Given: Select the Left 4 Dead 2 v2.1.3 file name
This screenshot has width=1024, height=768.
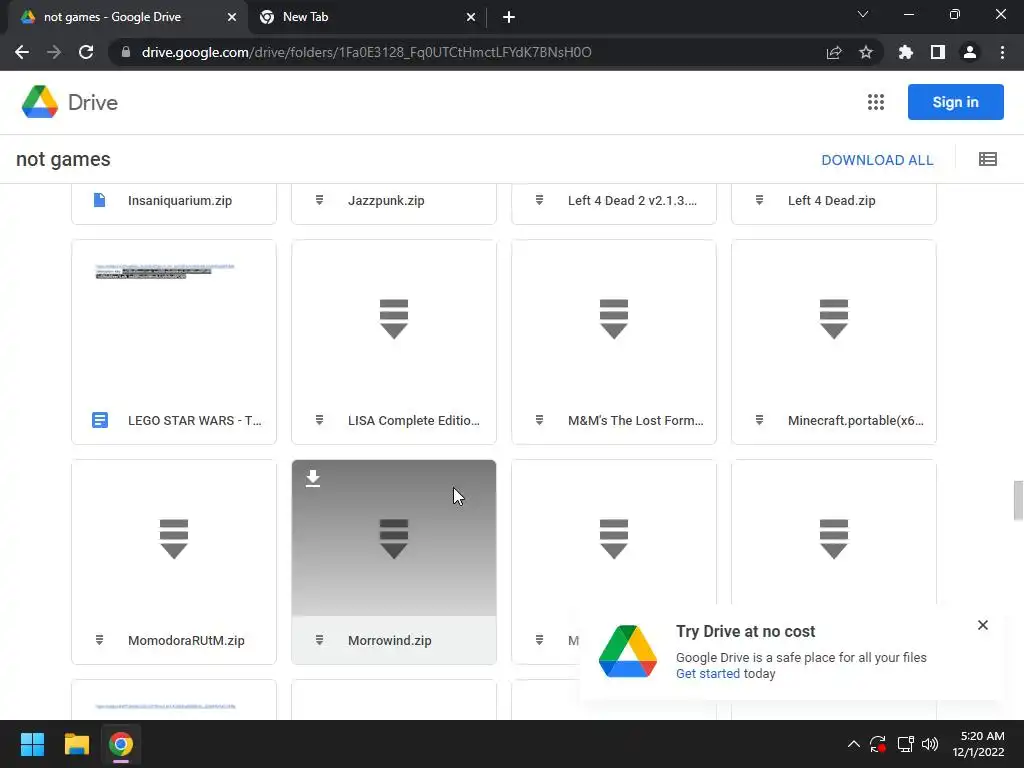Looking at the screenshot, I should click(632, 200).
